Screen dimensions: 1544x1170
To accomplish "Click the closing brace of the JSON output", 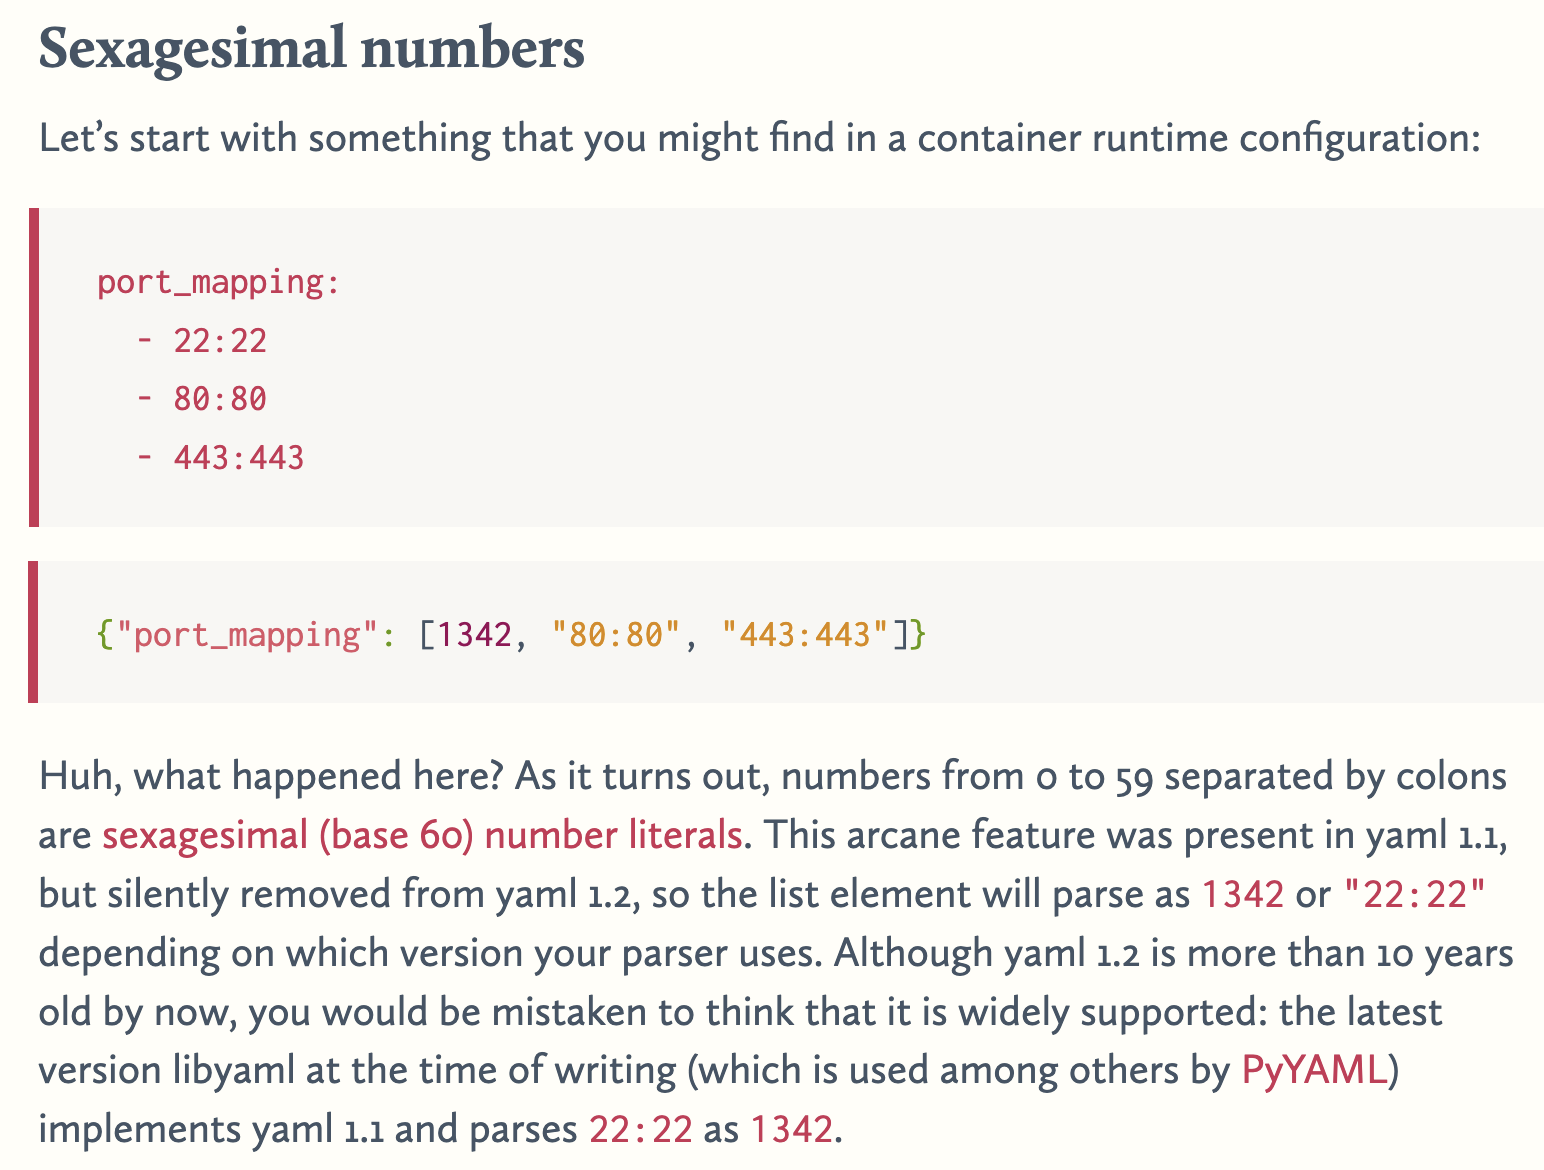I will [918, 634].
